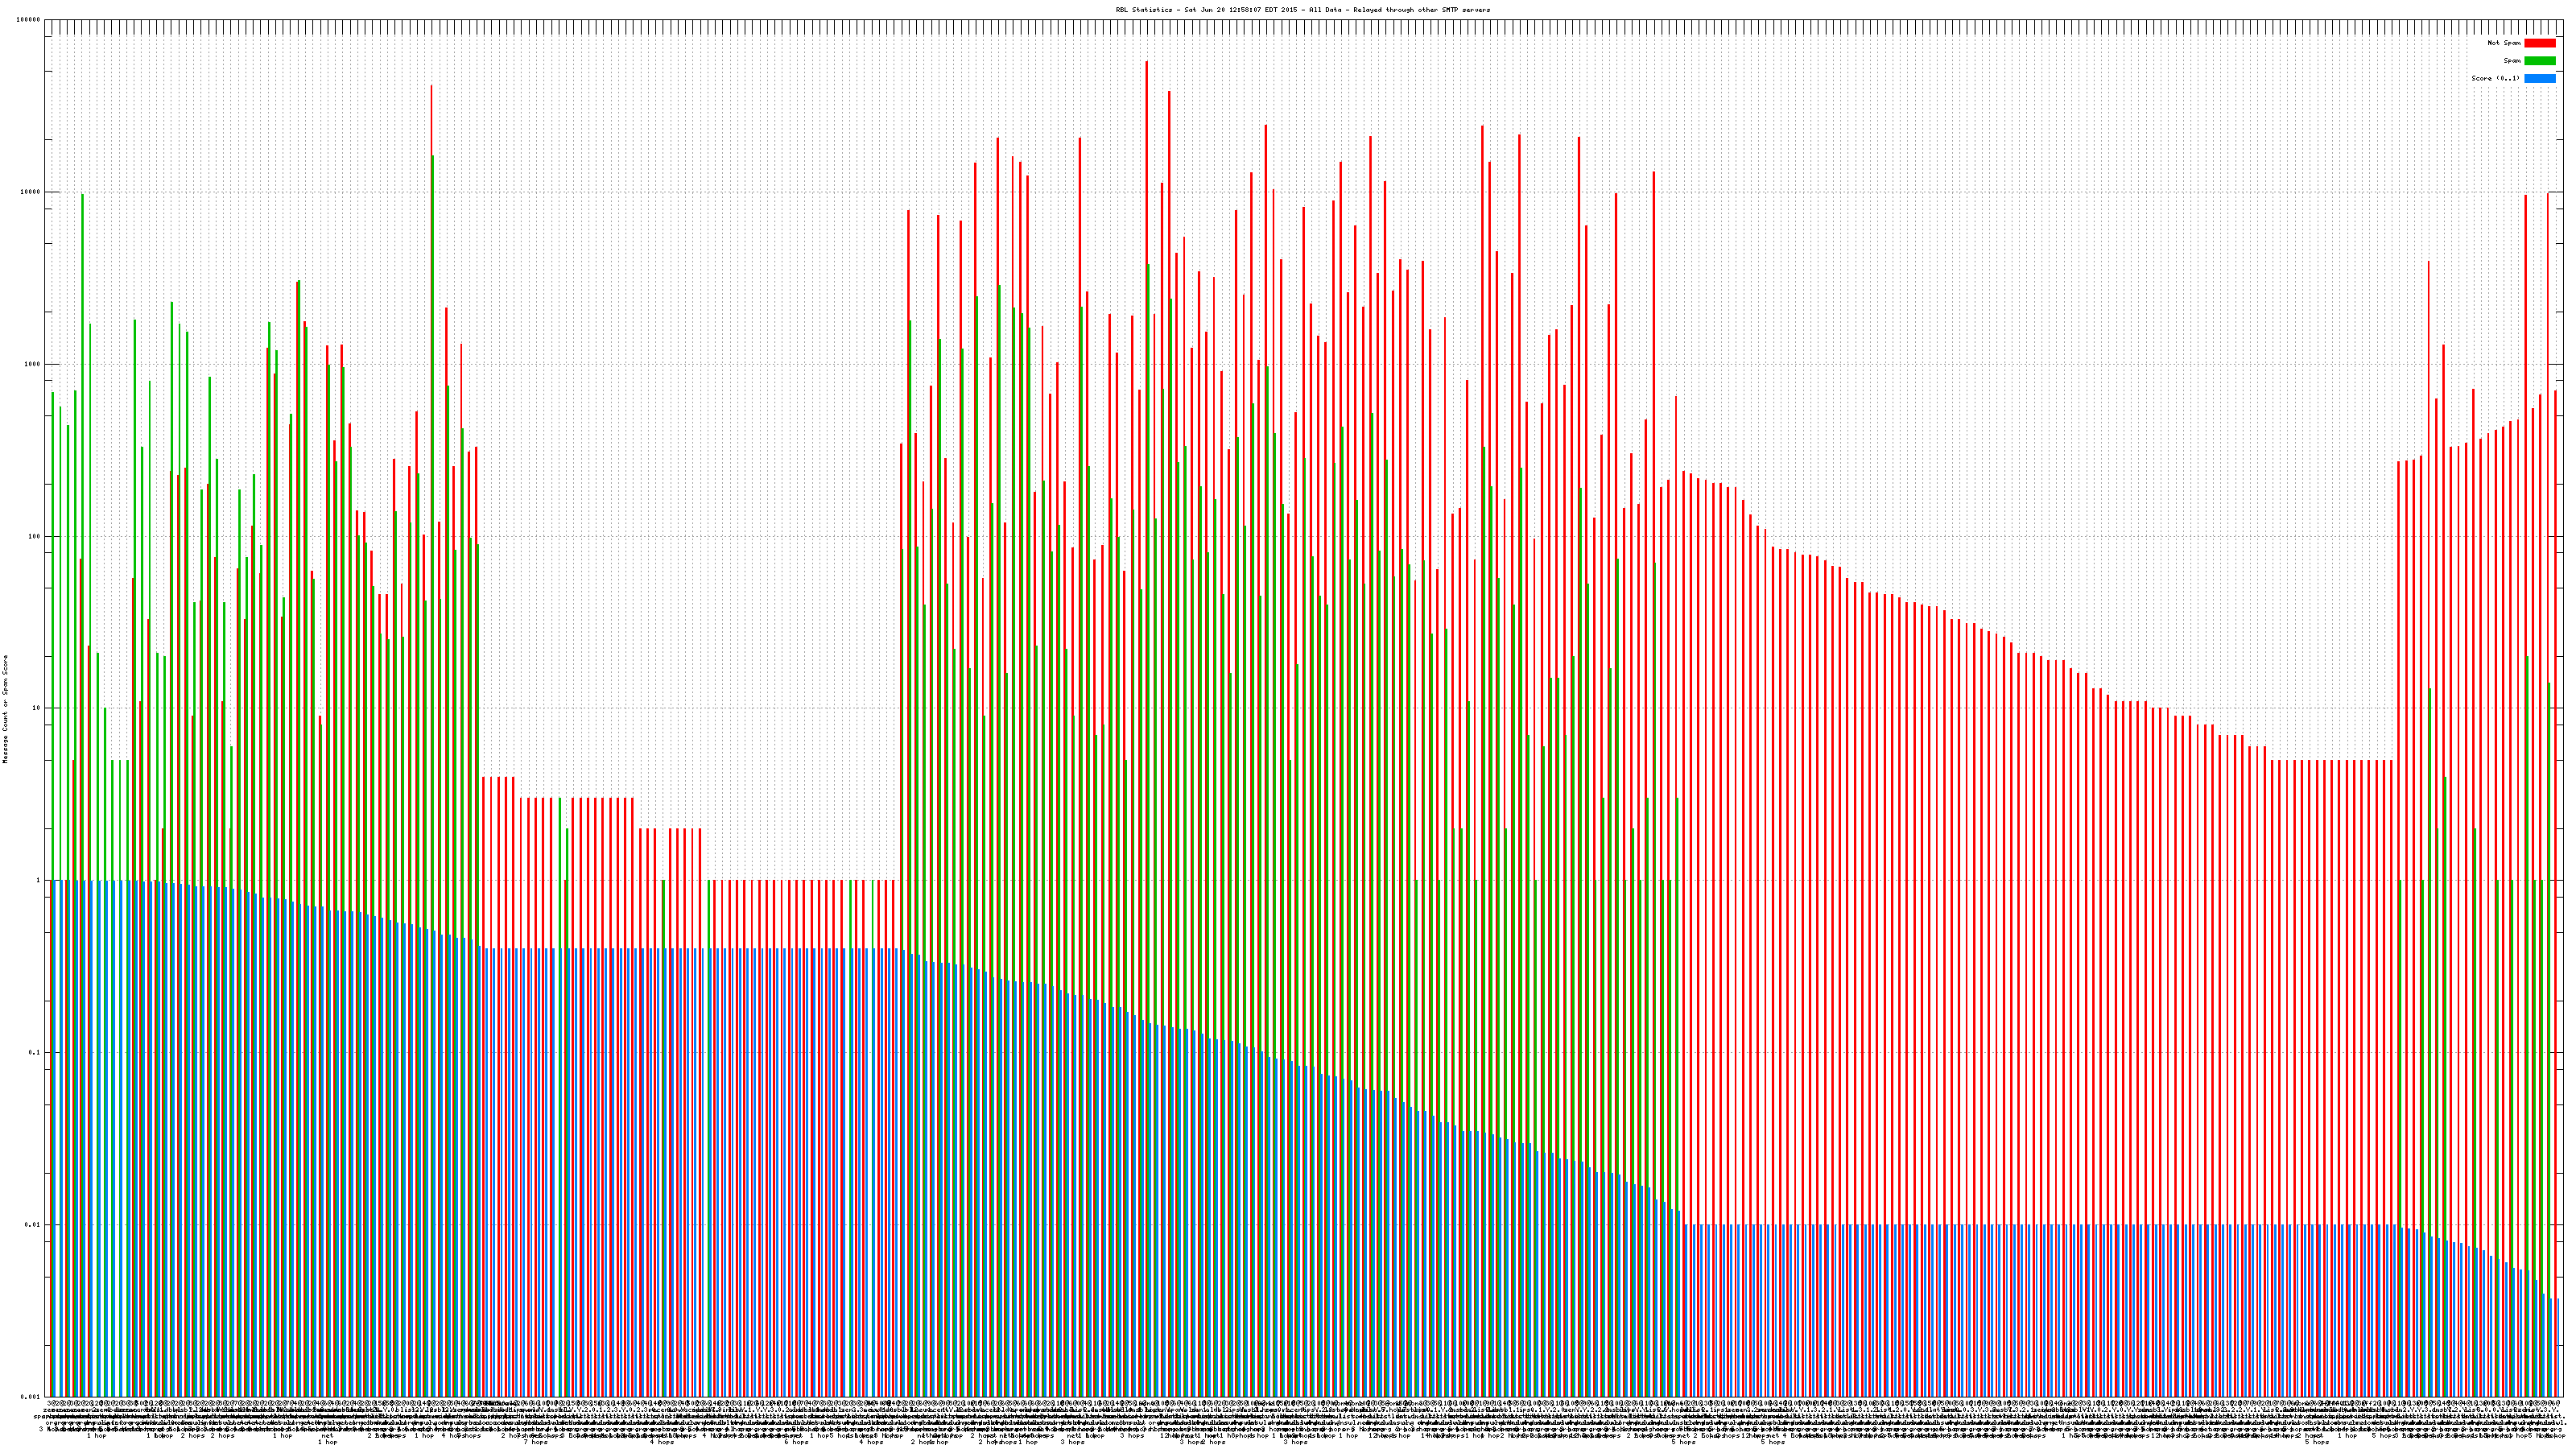The height and width of the screenshot is (1449, 2576).
Task: Click the Message Count or Spam Score axis label
Action: 5,709
